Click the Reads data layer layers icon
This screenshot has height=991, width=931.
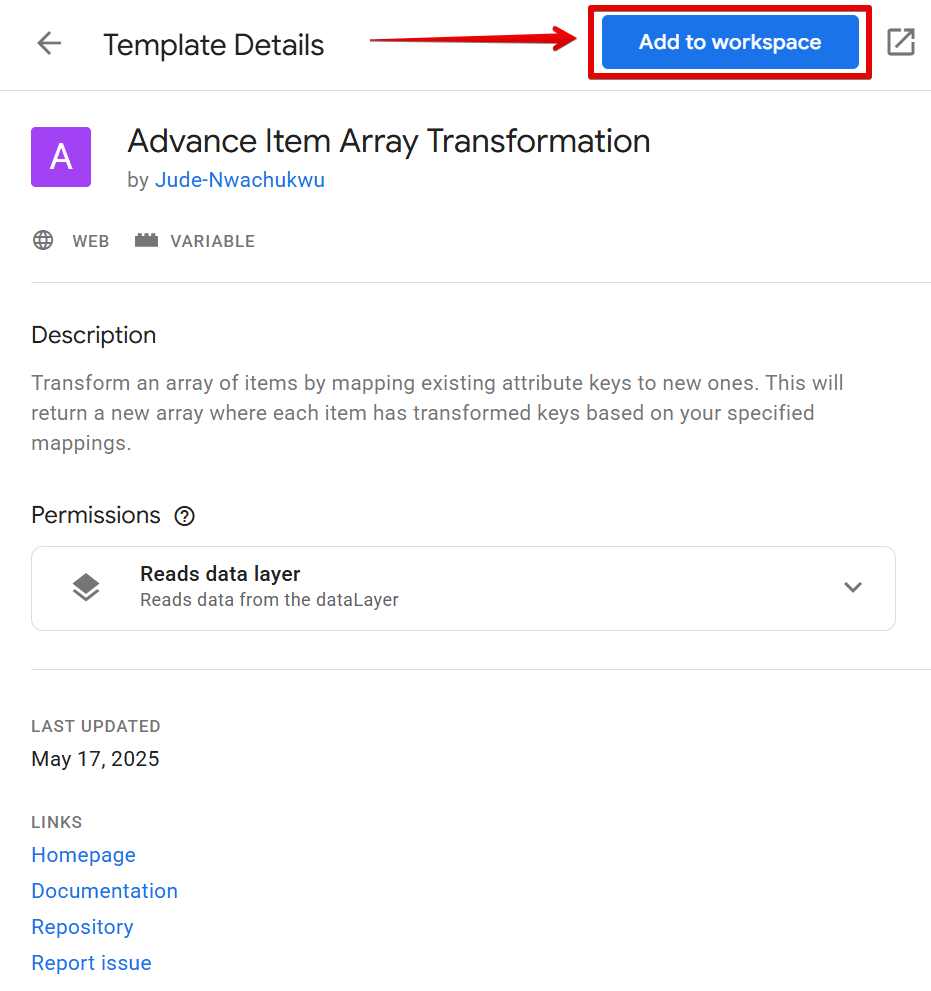[86, 588]
